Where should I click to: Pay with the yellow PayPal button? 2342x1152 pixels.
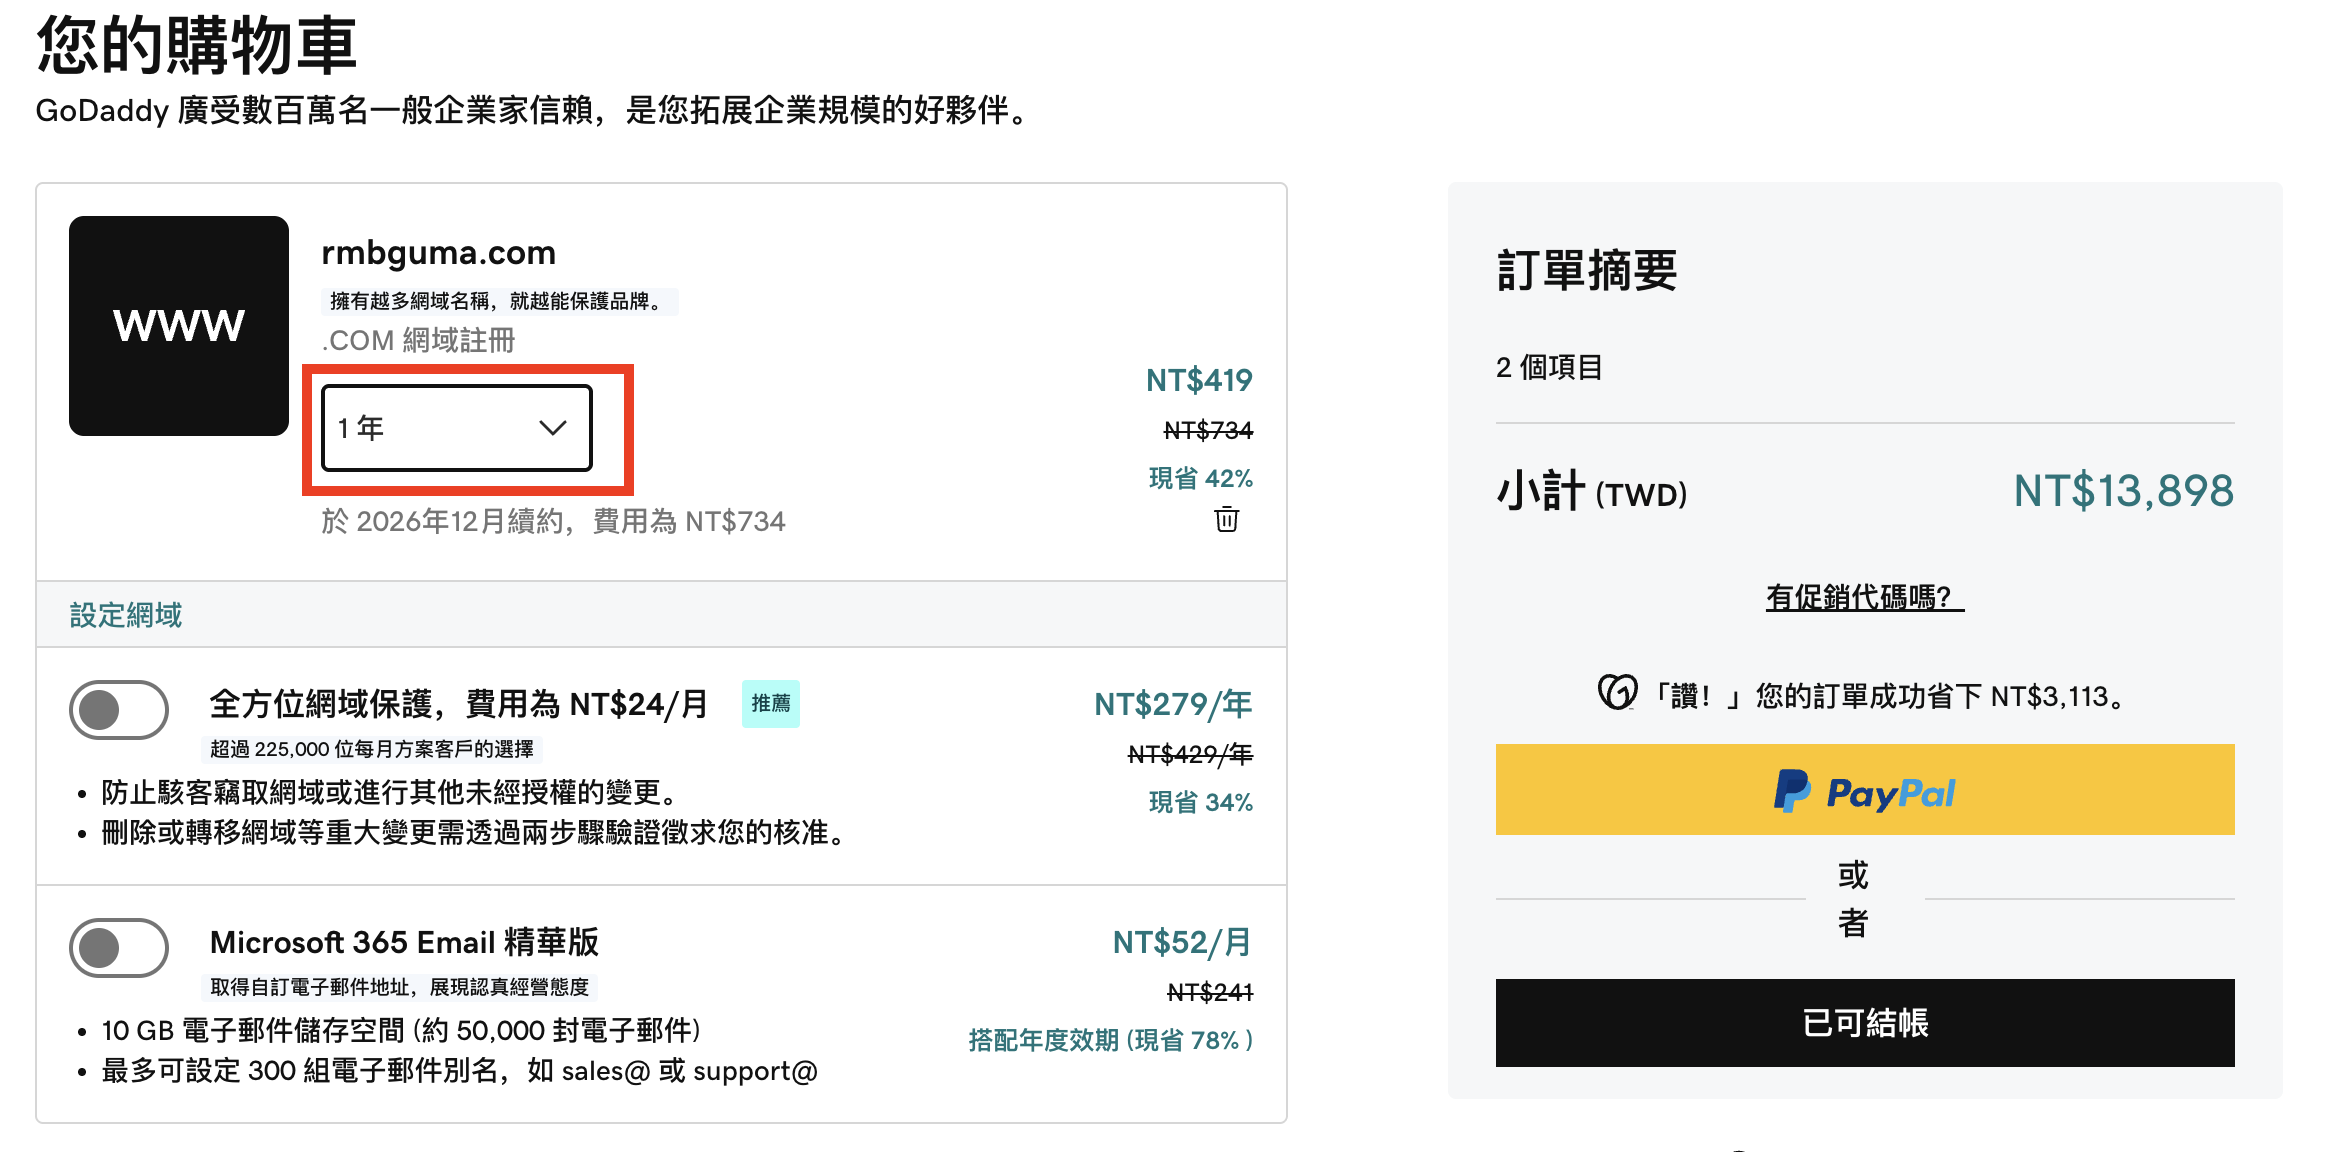click(1864, 790)
